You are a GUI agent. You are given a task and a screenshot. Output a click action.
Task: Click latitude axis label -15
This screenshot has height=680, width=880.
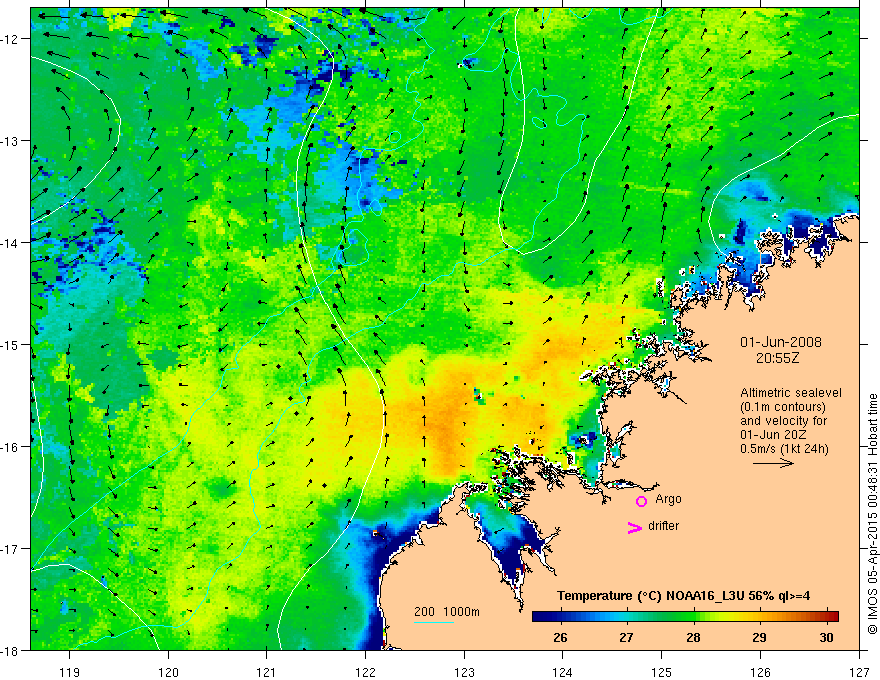point(10,345)
